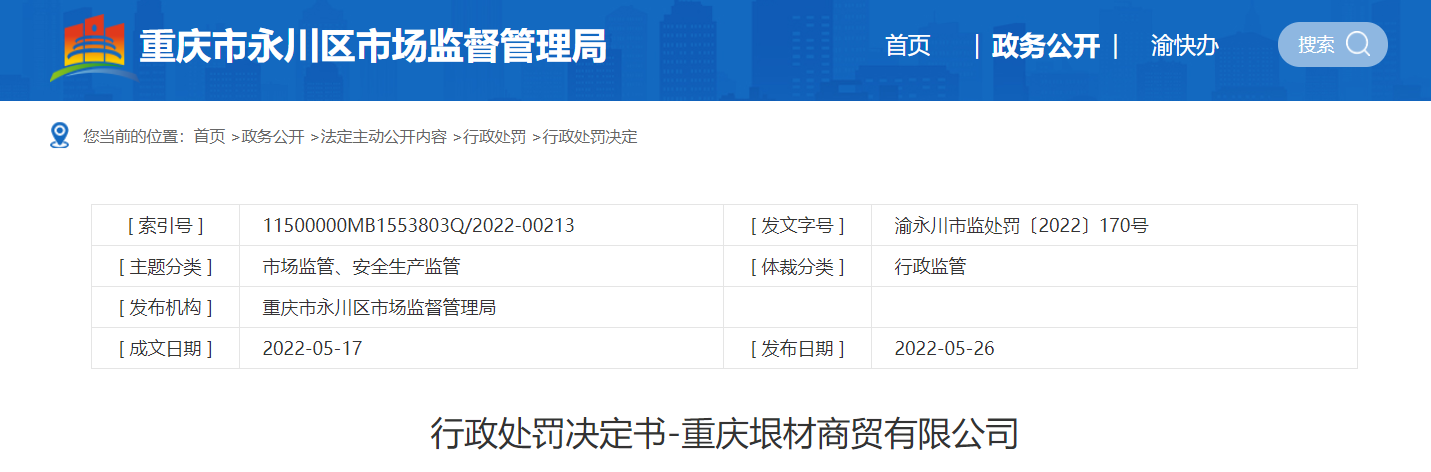Select the 主题分类 label cell
The width and height of the screenshot is (1431, 472).
click(166, 267)
